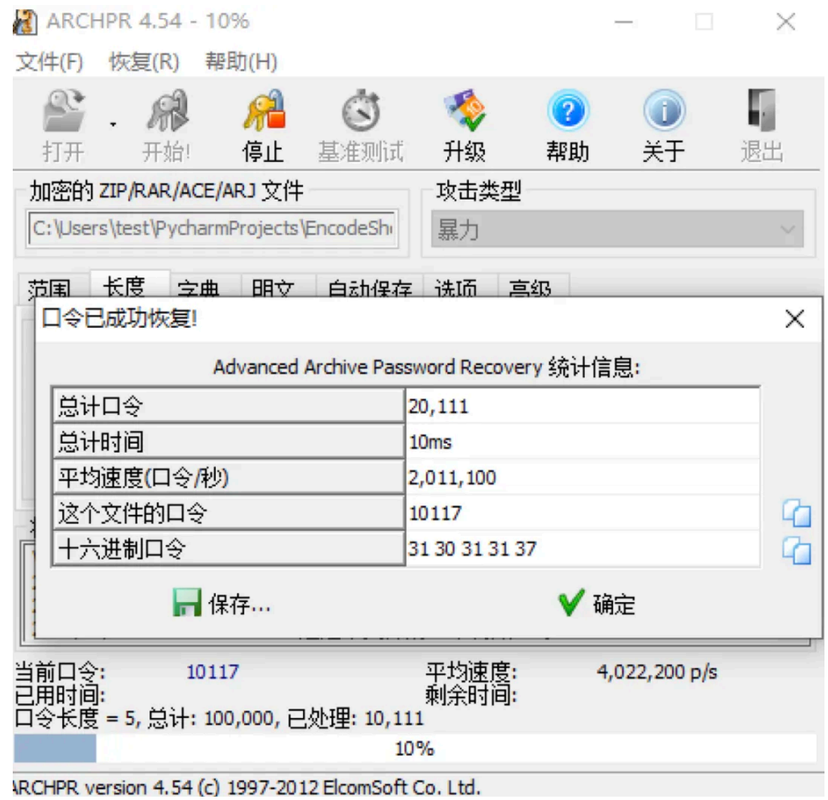The height and width of the screenshot is (800, 828).
Task: Click the 升级 (Upgrade) icon
Action: [x=464, y=110]
